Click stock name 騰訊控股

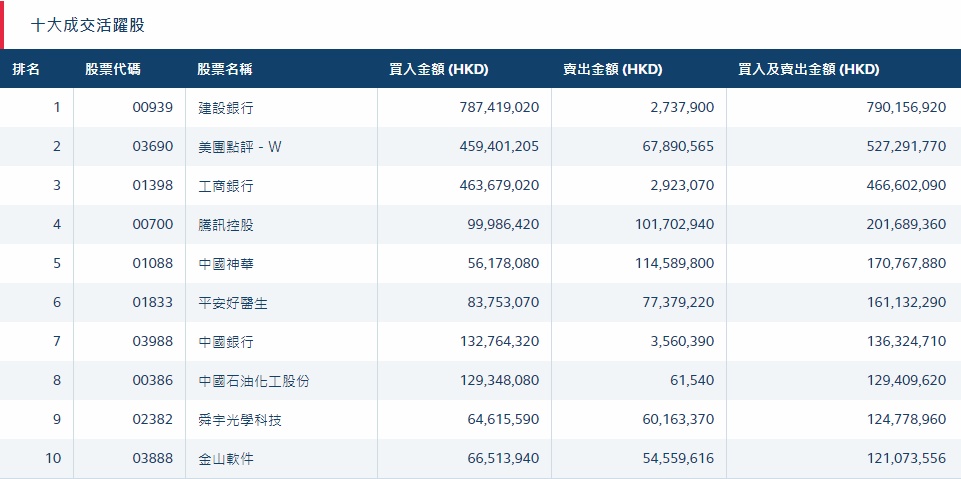click(226, 225)
